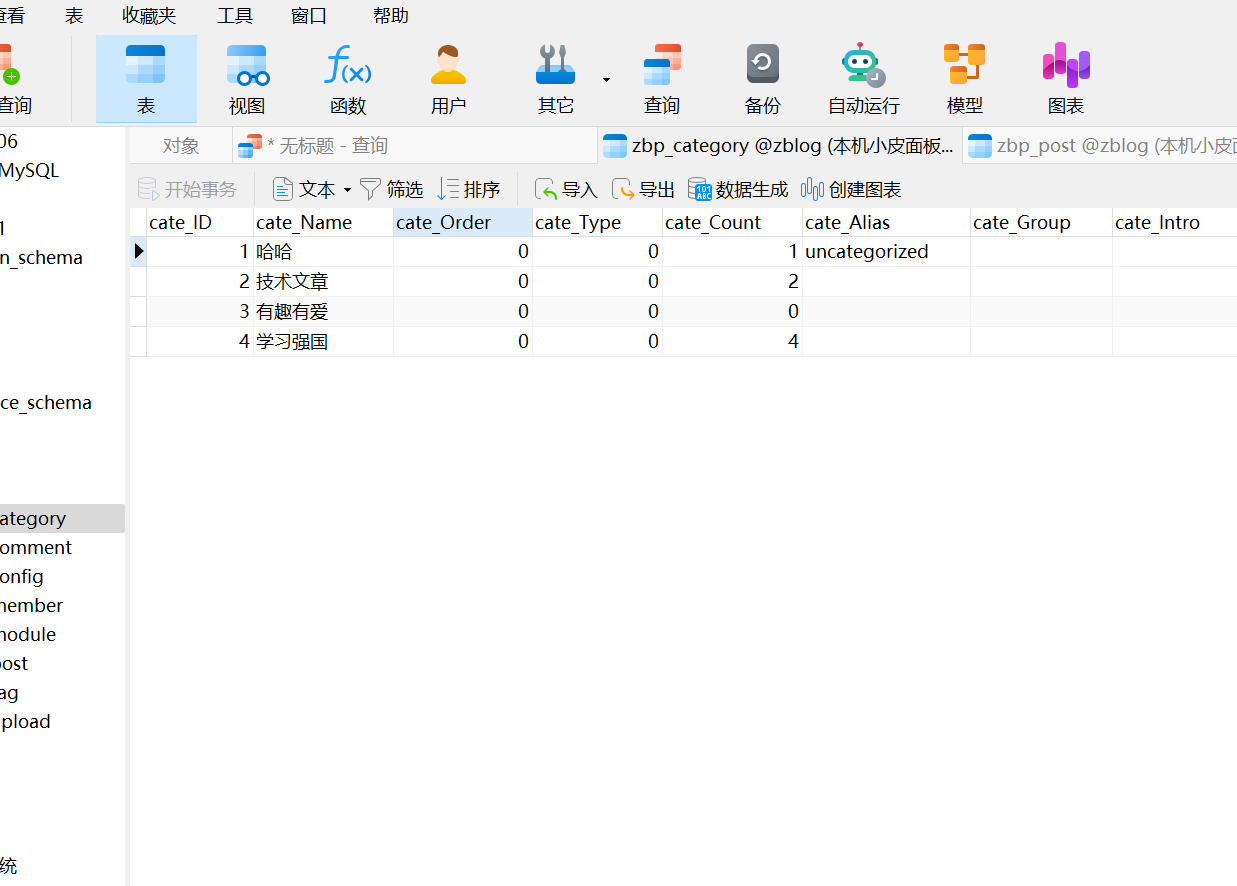Viewport: 1237px width, 886px height.
Task: Open the 图表 (Charts) toolbar icon
Action: click(1066, 79)
